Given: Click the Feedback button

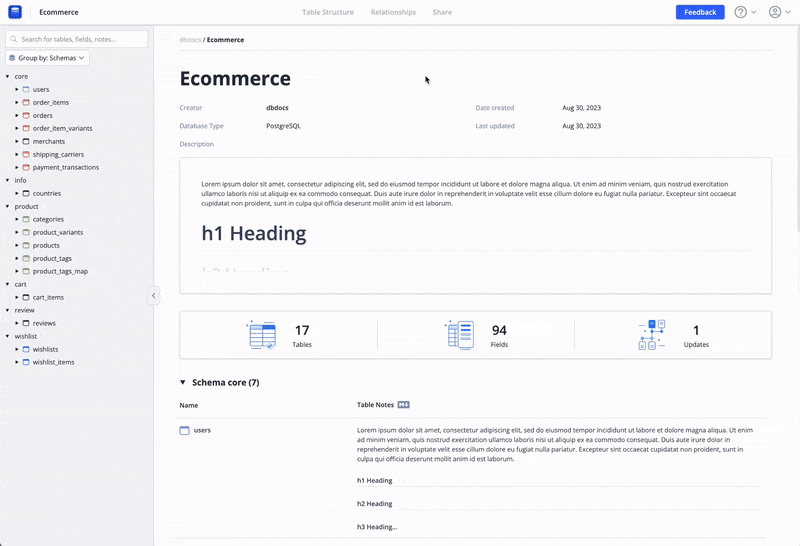Looking at the screenshot, I should (700, 12).
